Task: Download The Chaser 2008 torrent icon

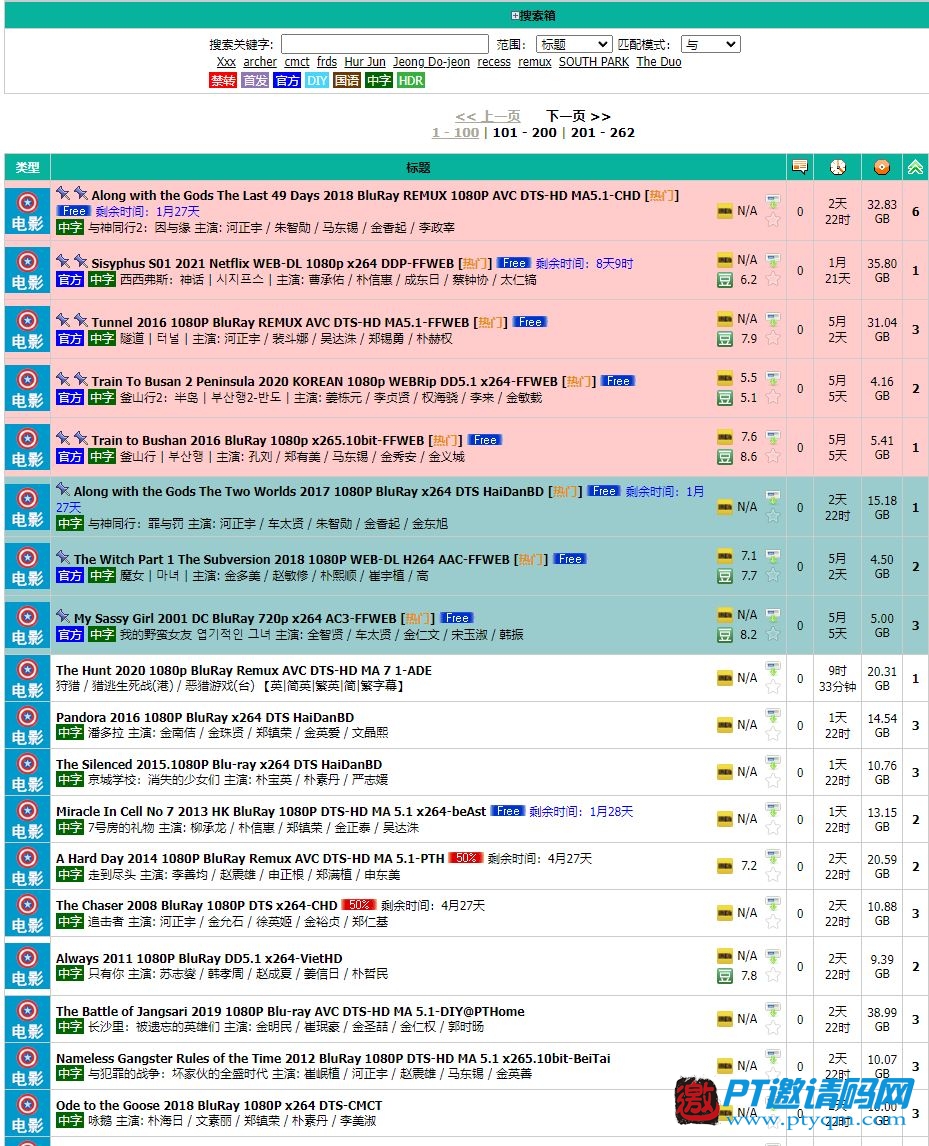Action: click(773, 903)
